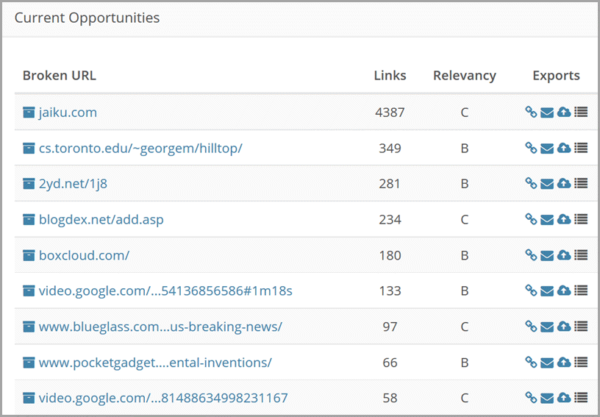Click the email icon for boxcloud.com/ row
The width and height of the screenshot is (600, 417).
click(547, 256)
